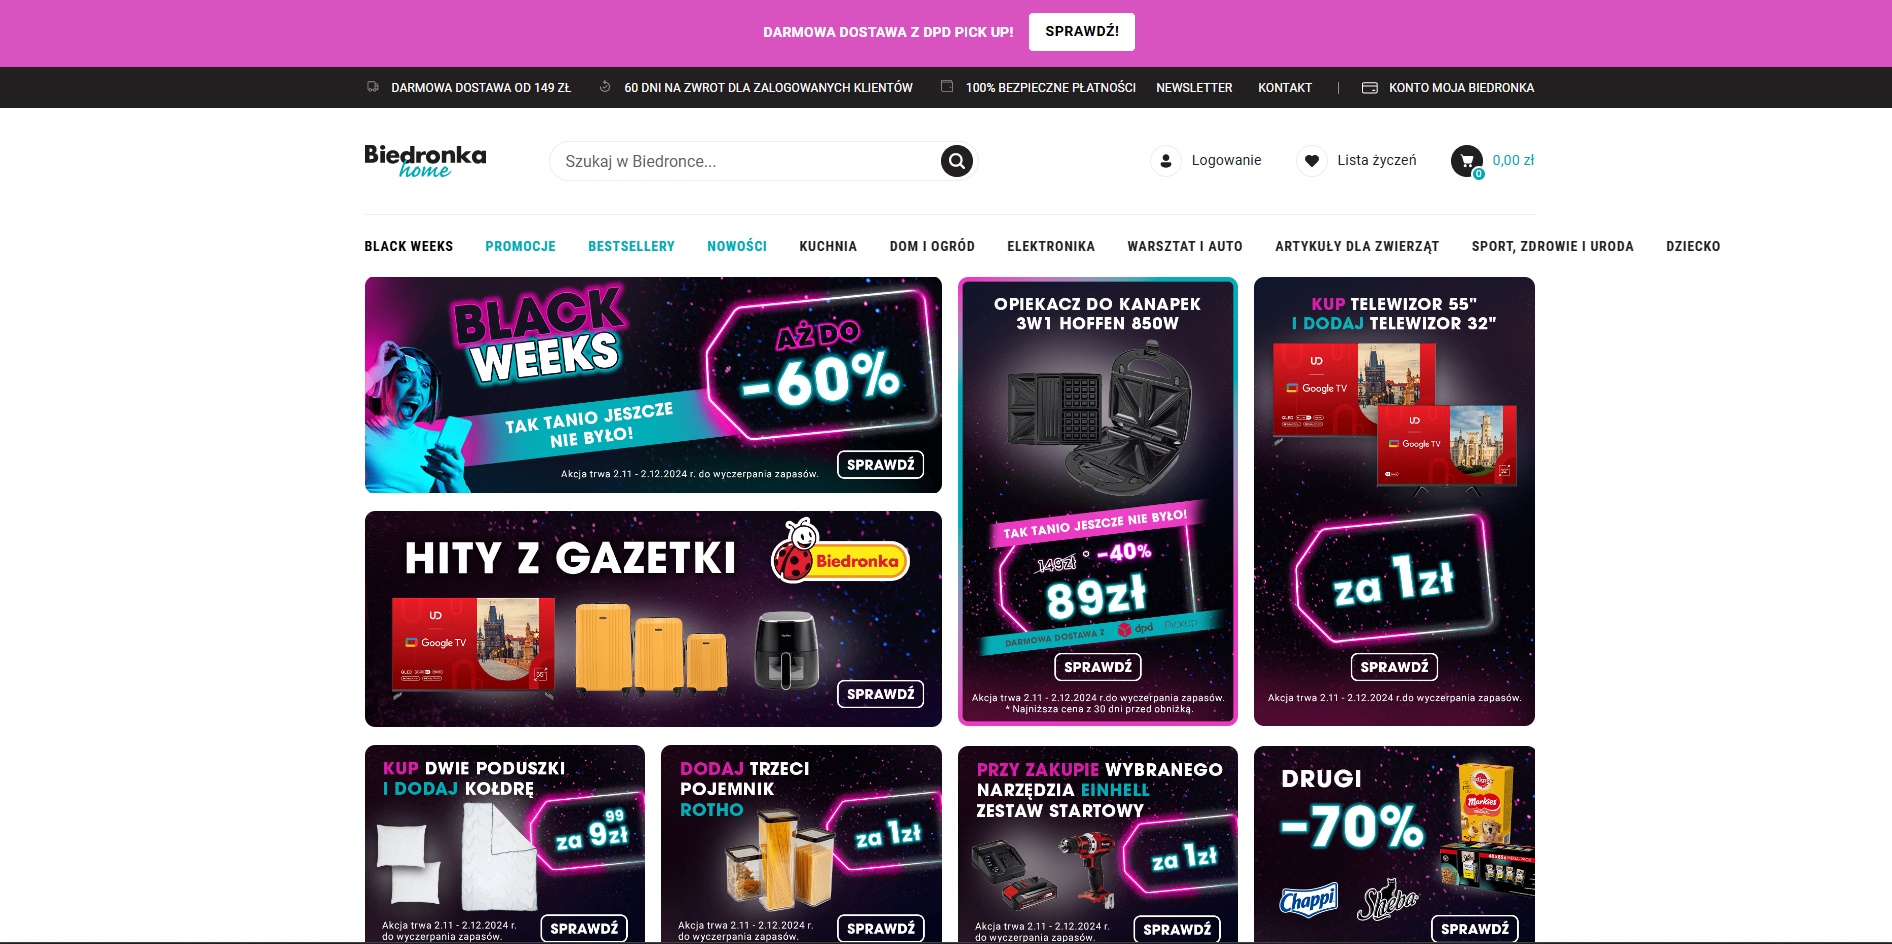Image resolution: width=1892 pixels, height=944 pixels.
Task: Click the free delivery truck icon
Action: (x=373, y=87)
